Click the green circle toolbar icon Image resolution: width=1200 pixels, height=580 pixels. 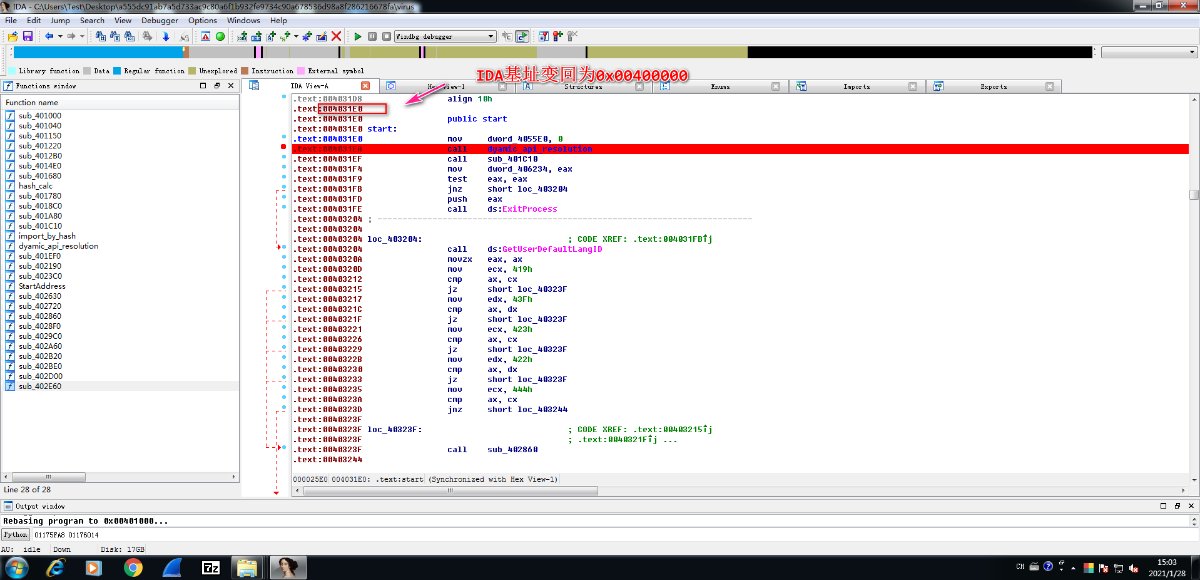220,36
